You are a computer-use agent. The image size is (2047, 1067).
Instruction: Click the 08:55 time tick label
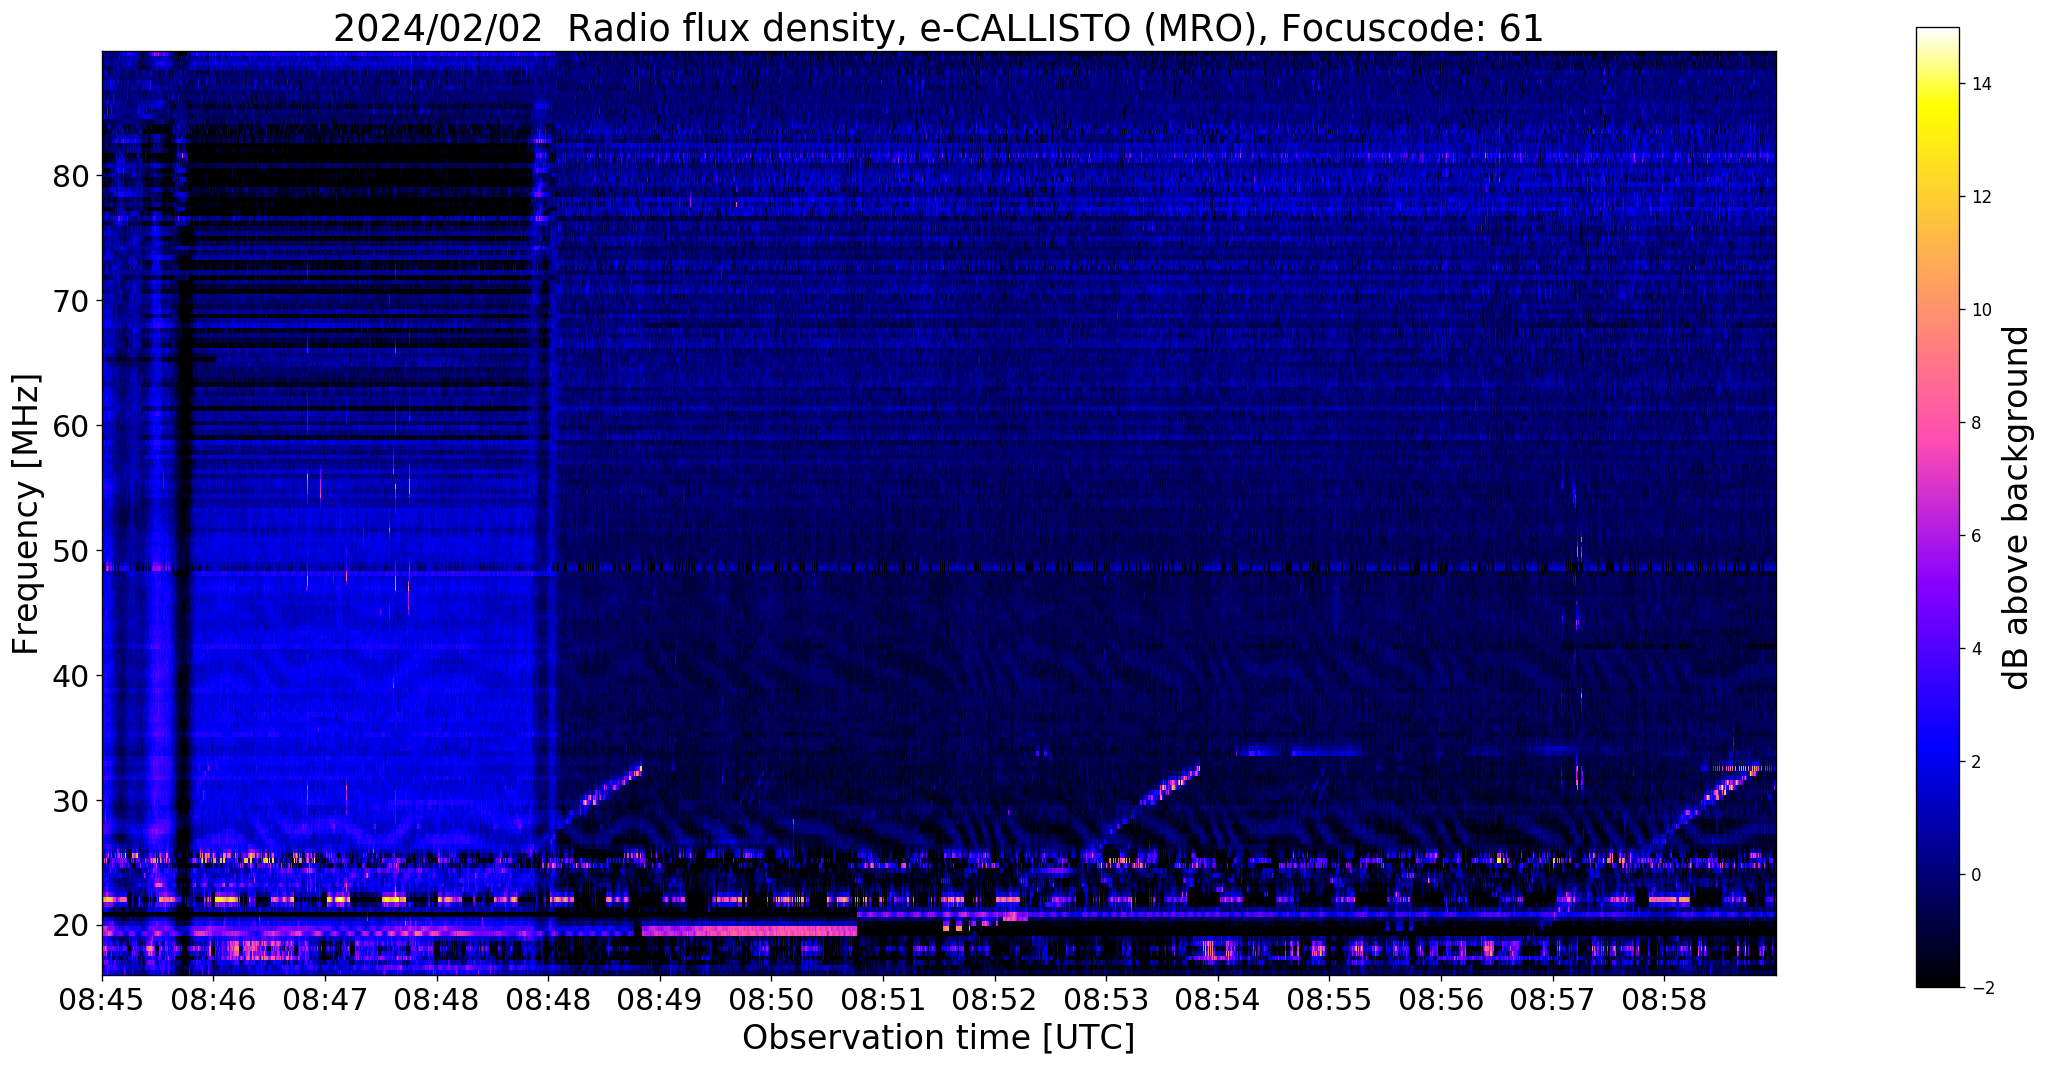pos(1328,999)
